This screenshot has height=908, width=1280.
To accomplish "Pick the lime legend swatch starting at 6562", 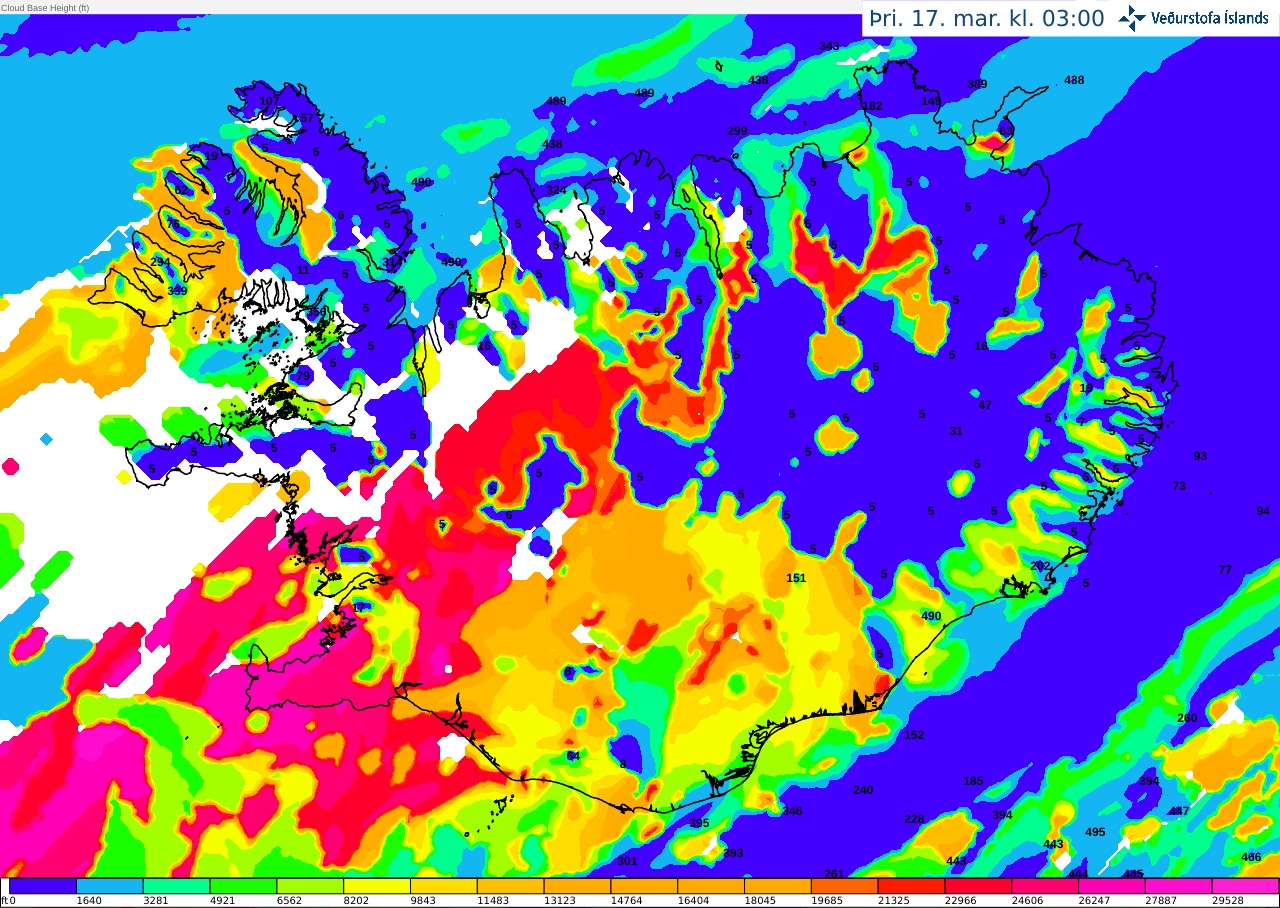I will (x=310, y=886).
